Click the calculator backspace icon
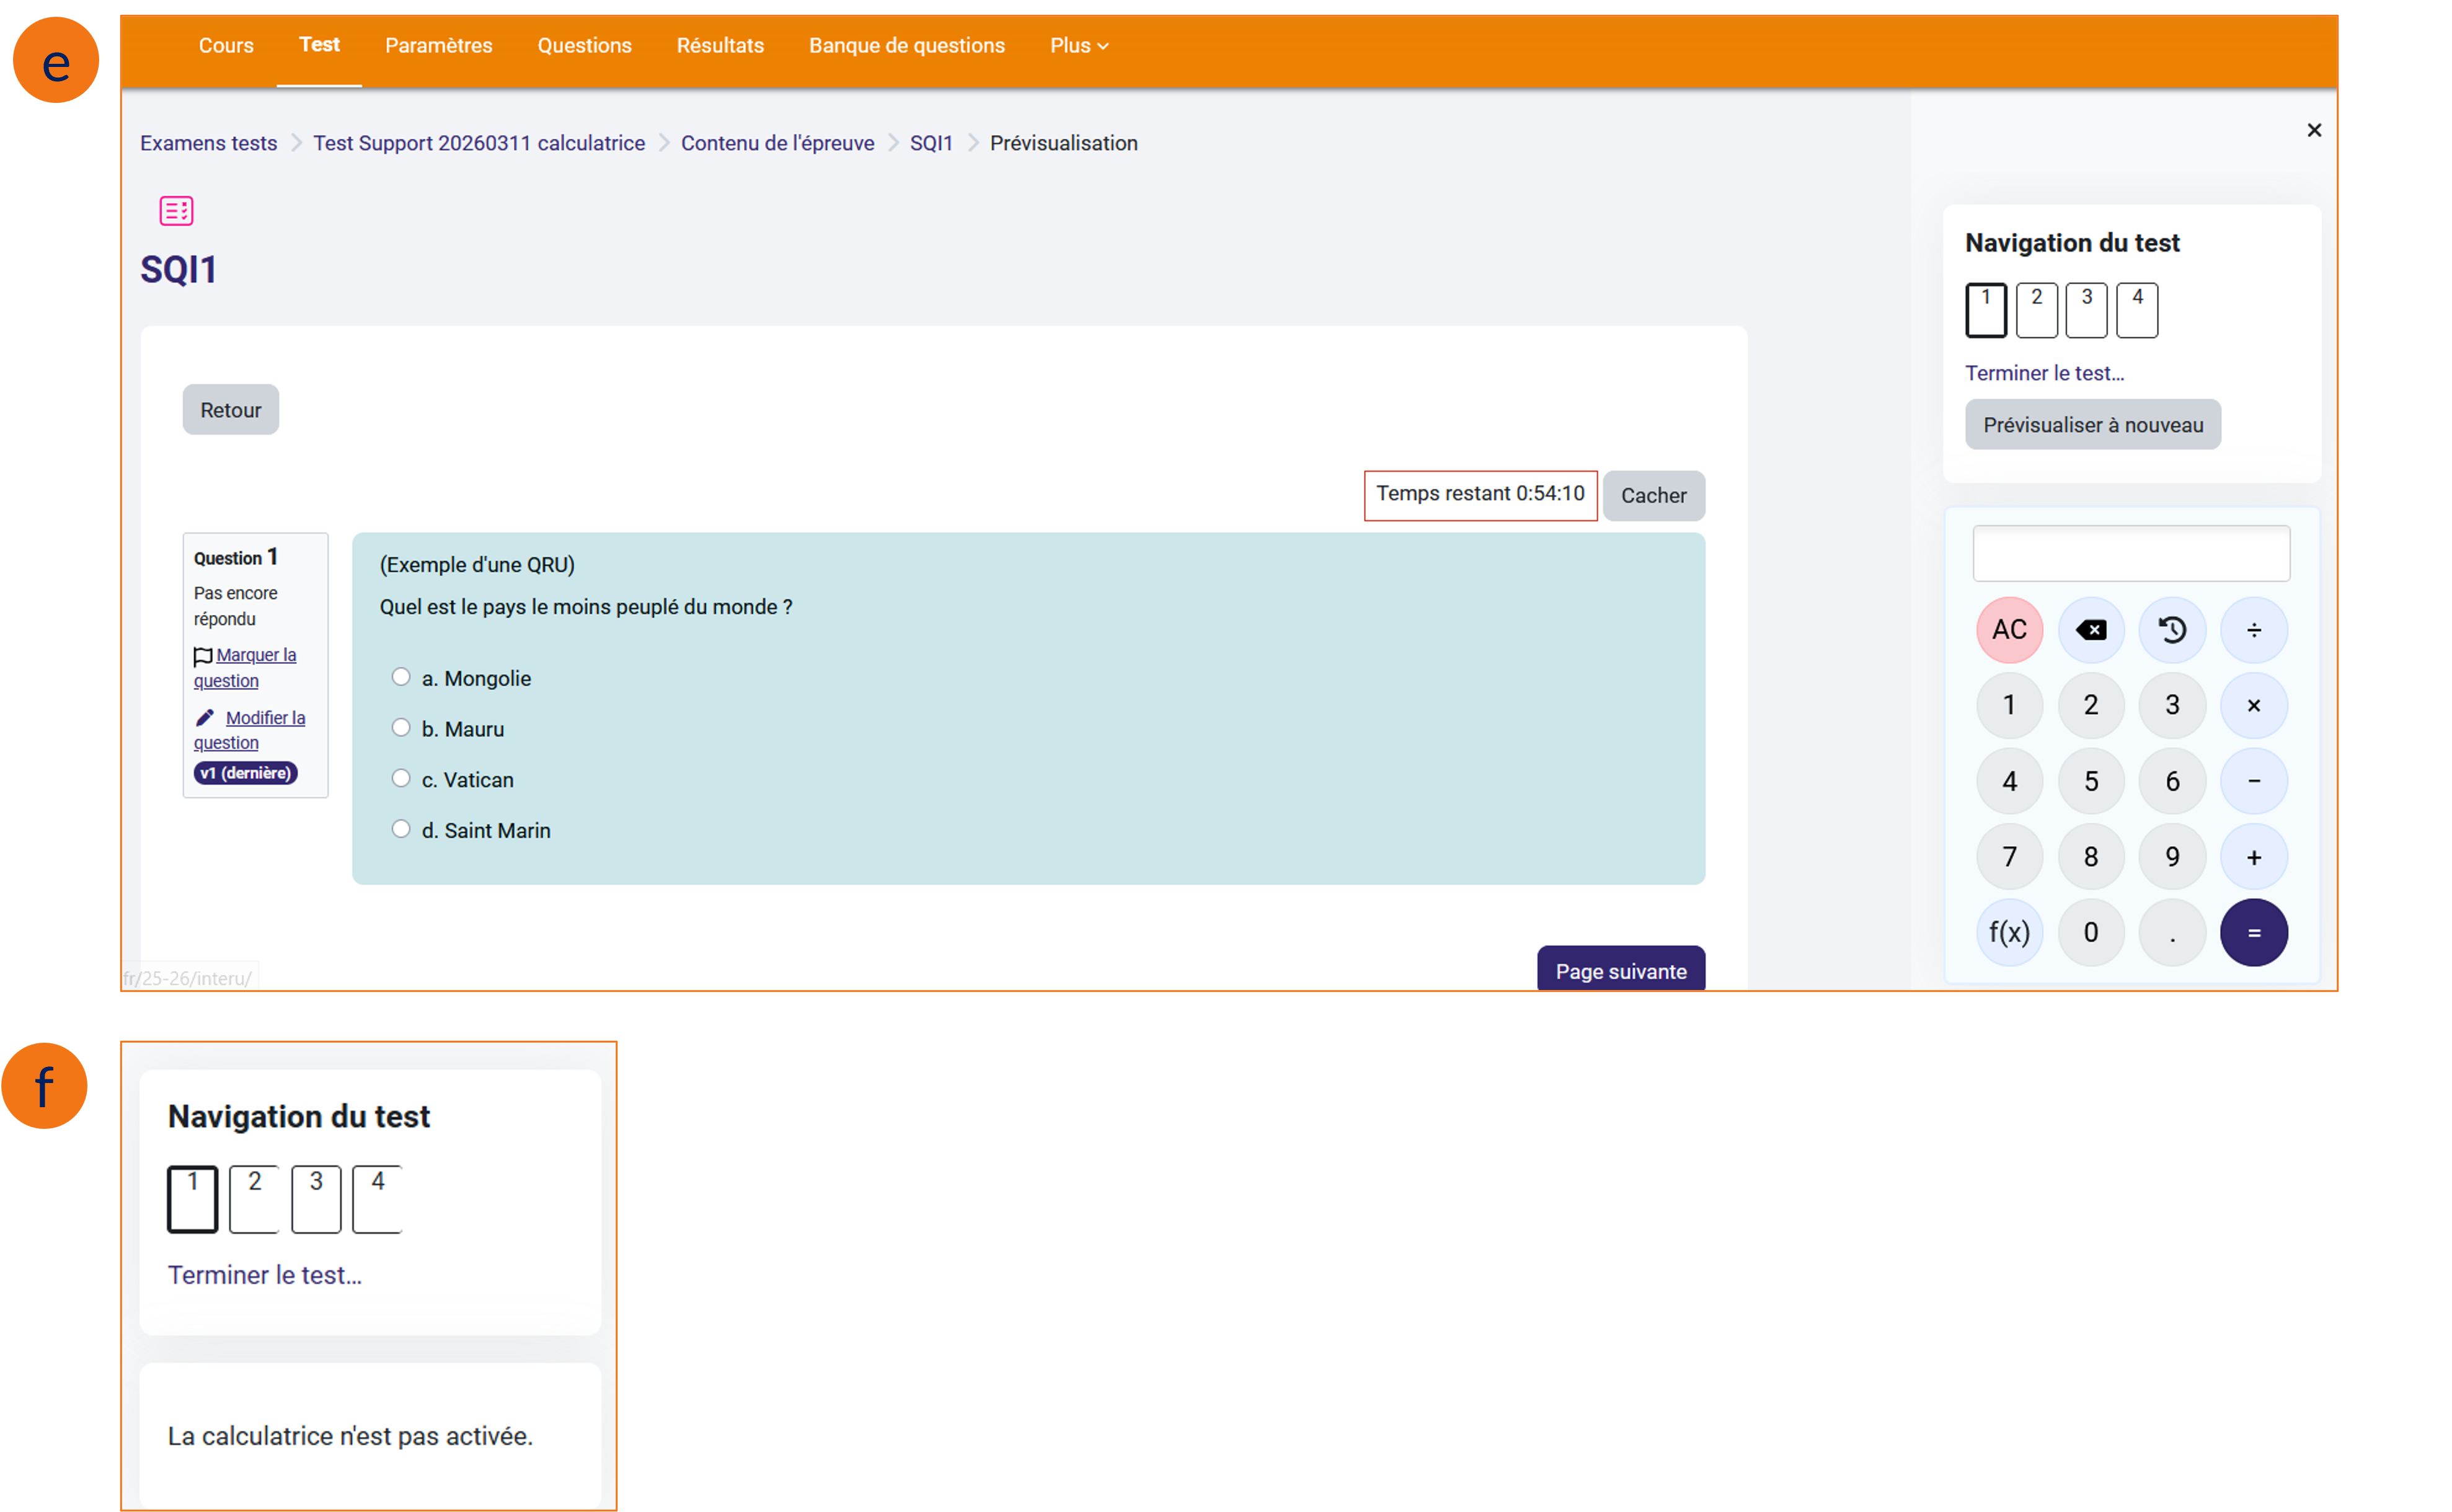The image size is (2452, 1512). click(x=2090, y=630)
